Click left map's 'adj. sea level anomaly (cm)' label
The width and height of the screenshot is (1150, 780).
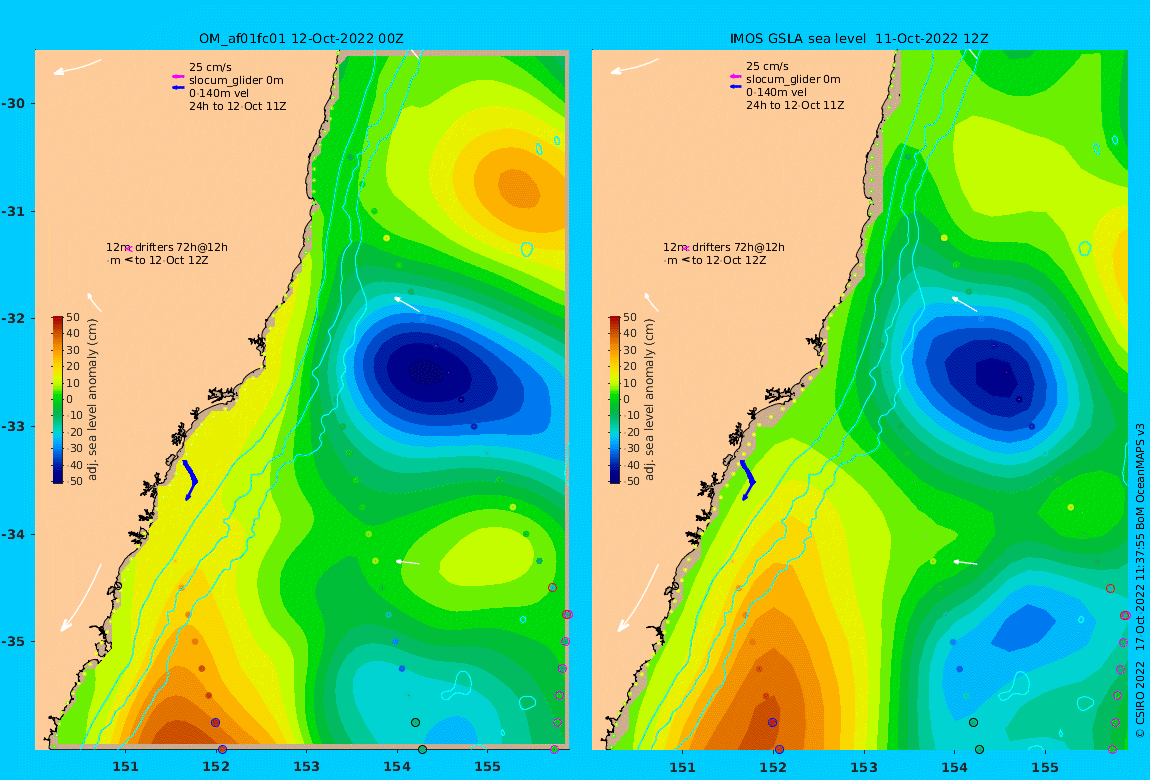point(92,400)
